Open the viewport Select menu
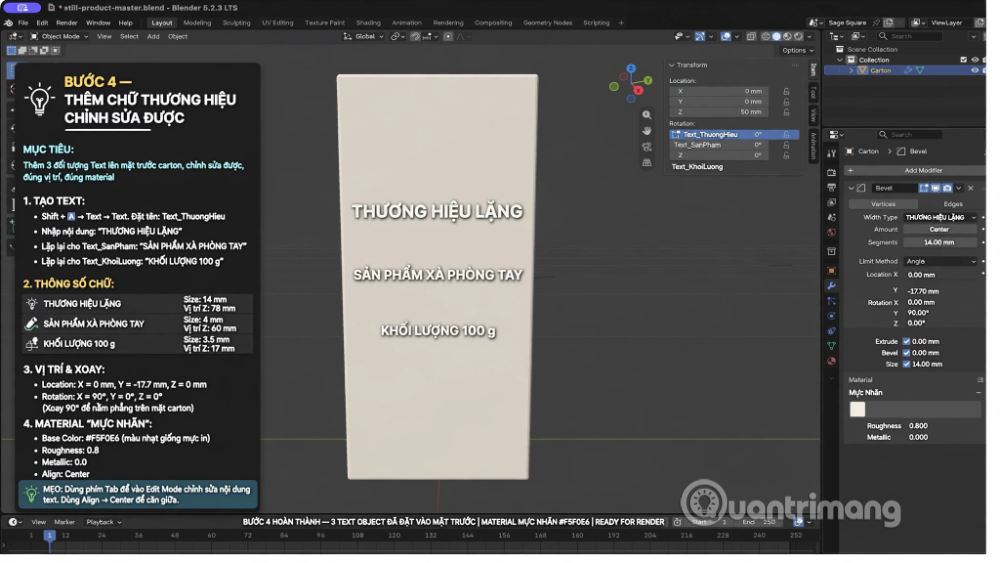 click(x=129, y=36)
